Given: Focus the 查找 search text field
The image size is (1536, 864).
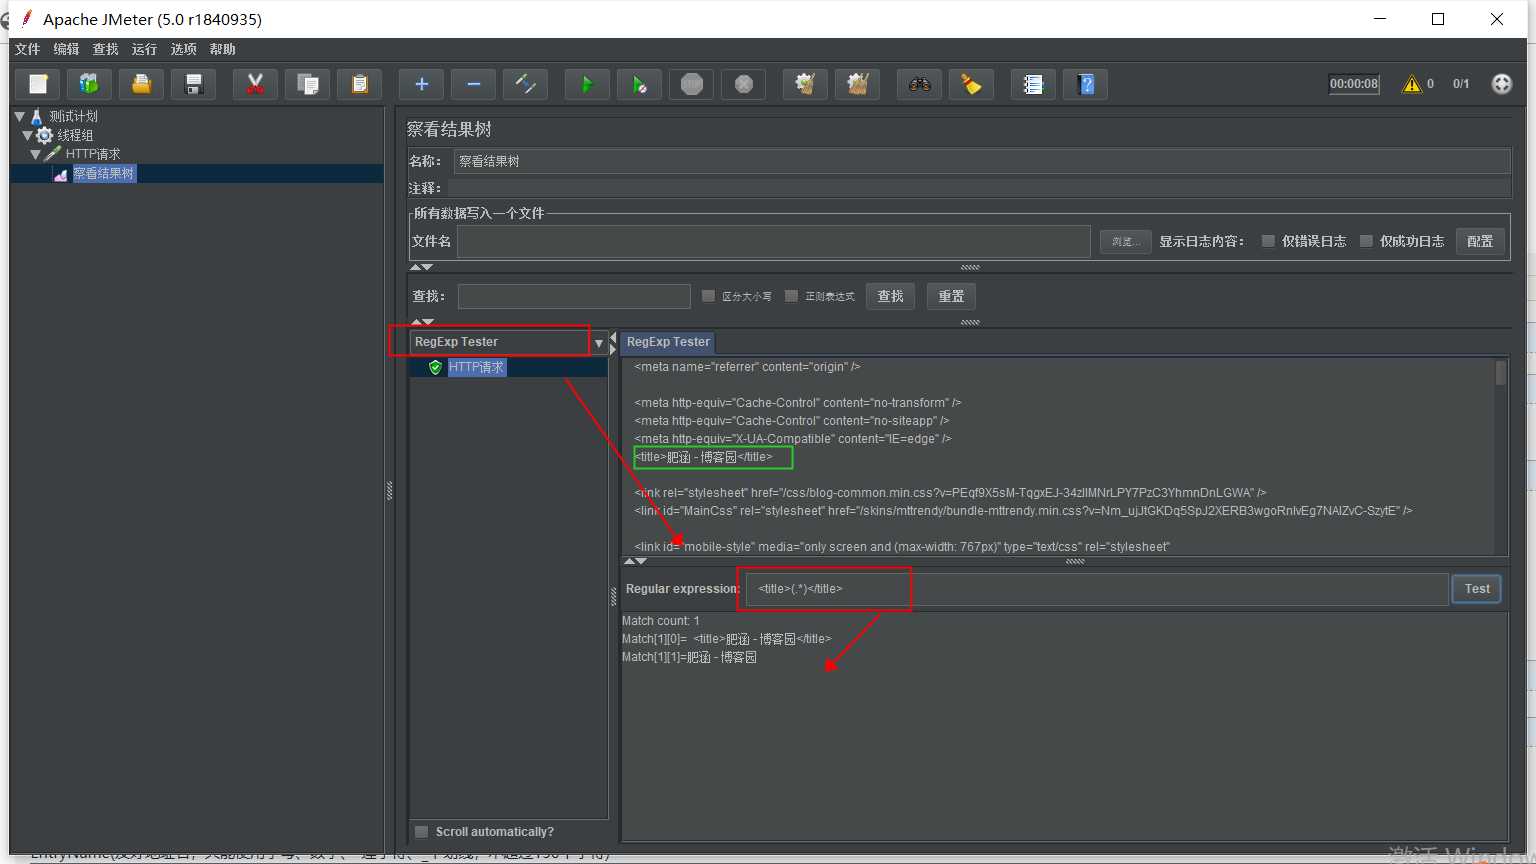Looking at the screenshot, I should tap(574, 296).
